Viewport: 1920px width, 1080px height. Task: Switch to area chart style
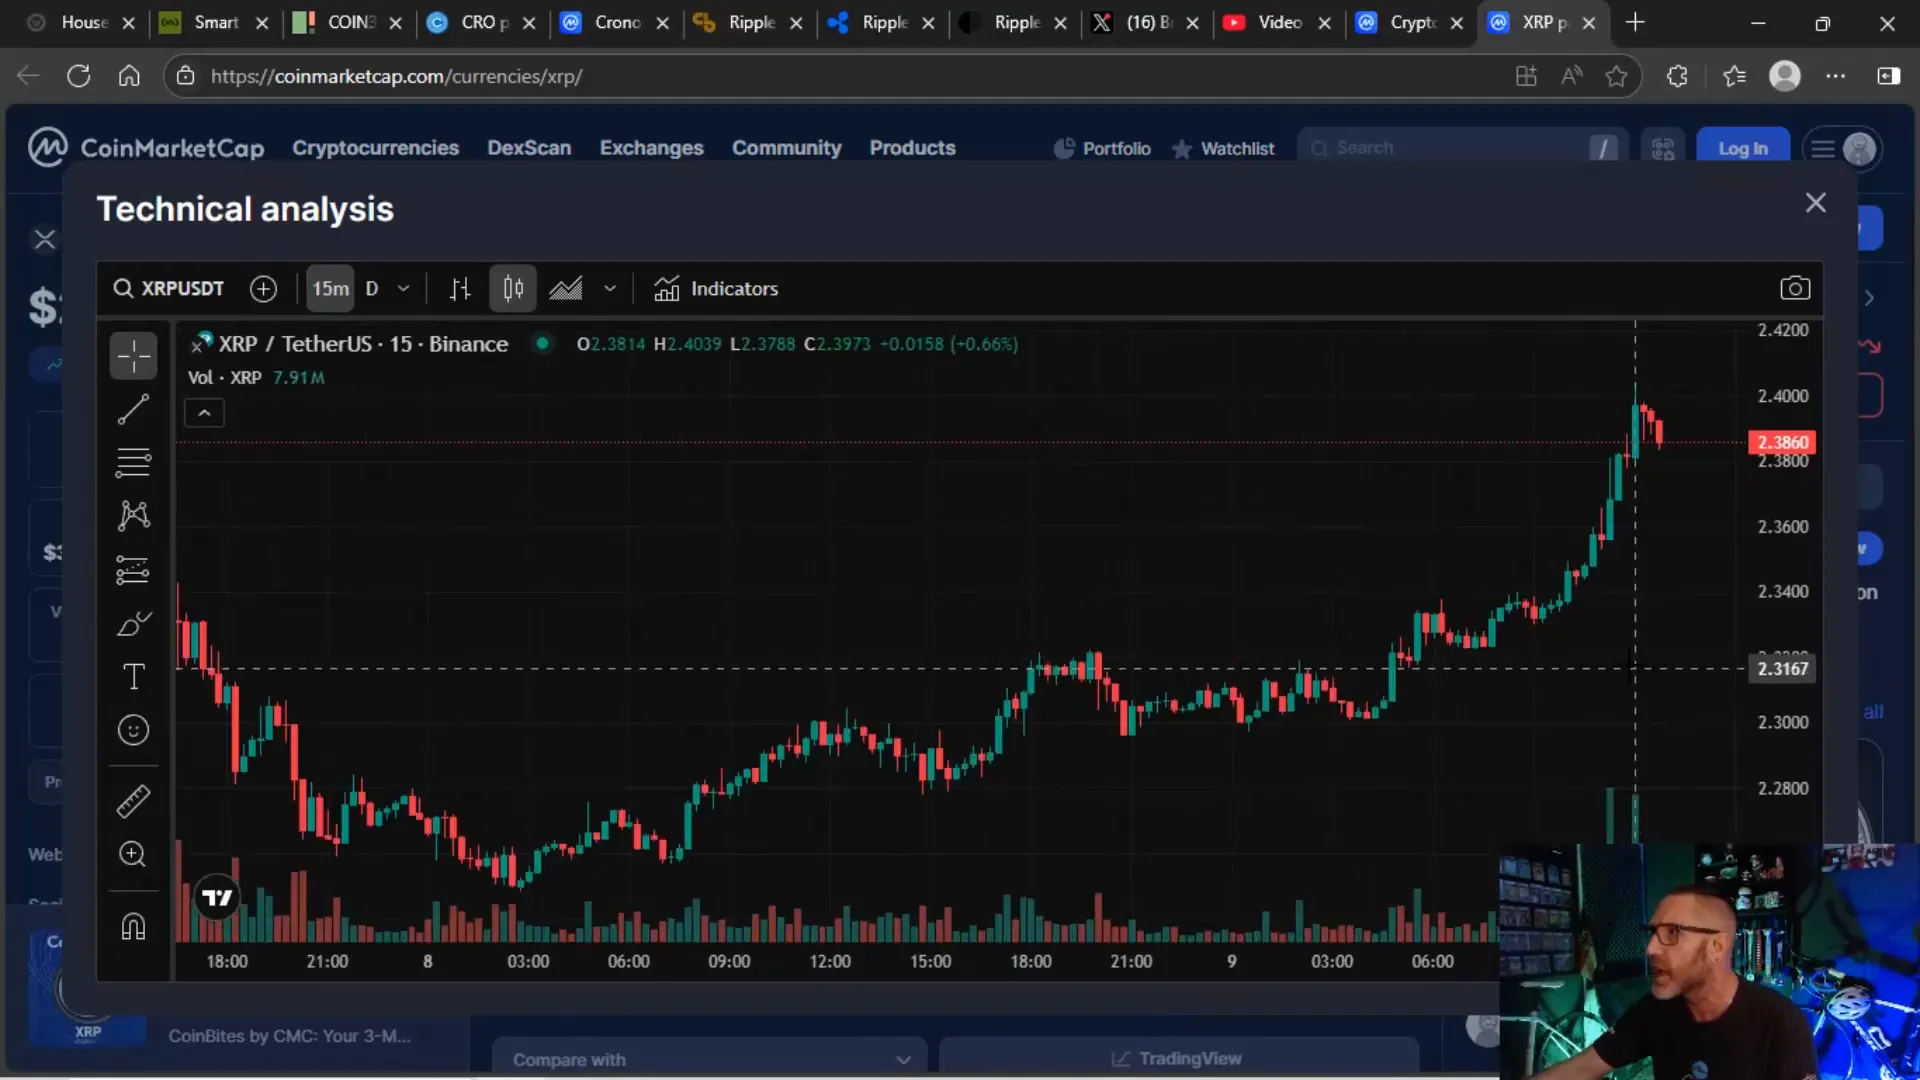coord(566,289)
